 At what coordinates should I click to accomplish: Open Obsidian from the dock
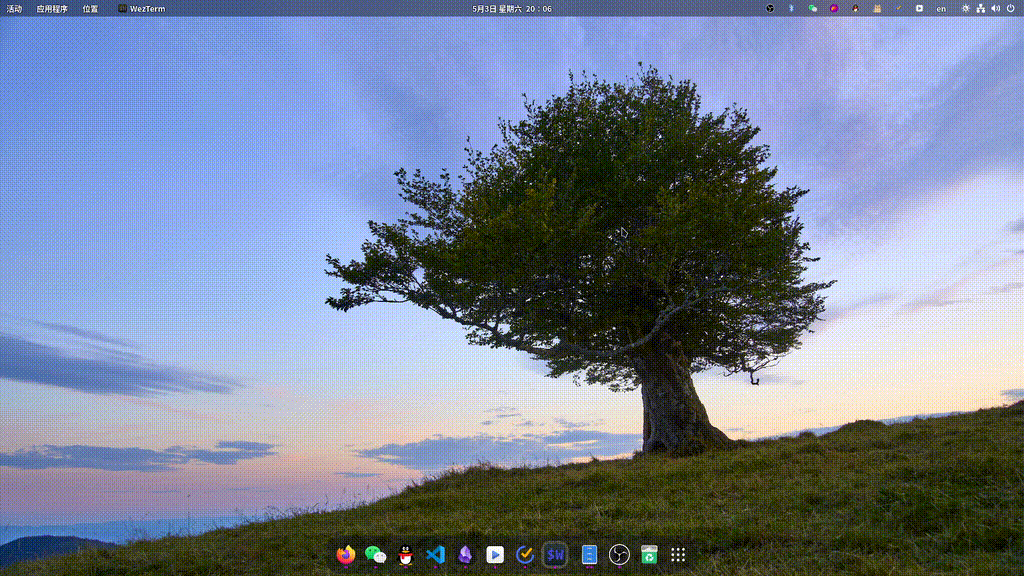[465, 555]
